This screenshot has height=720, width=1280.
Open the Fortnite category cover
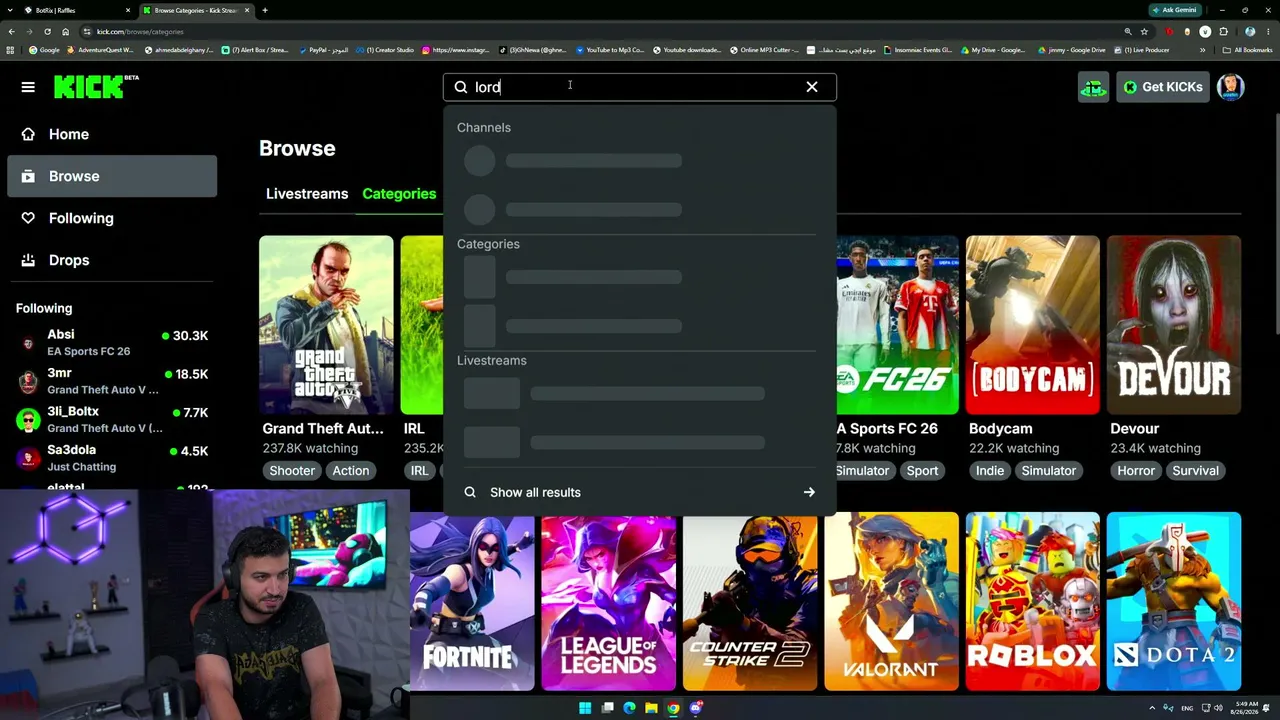point(472,601)
